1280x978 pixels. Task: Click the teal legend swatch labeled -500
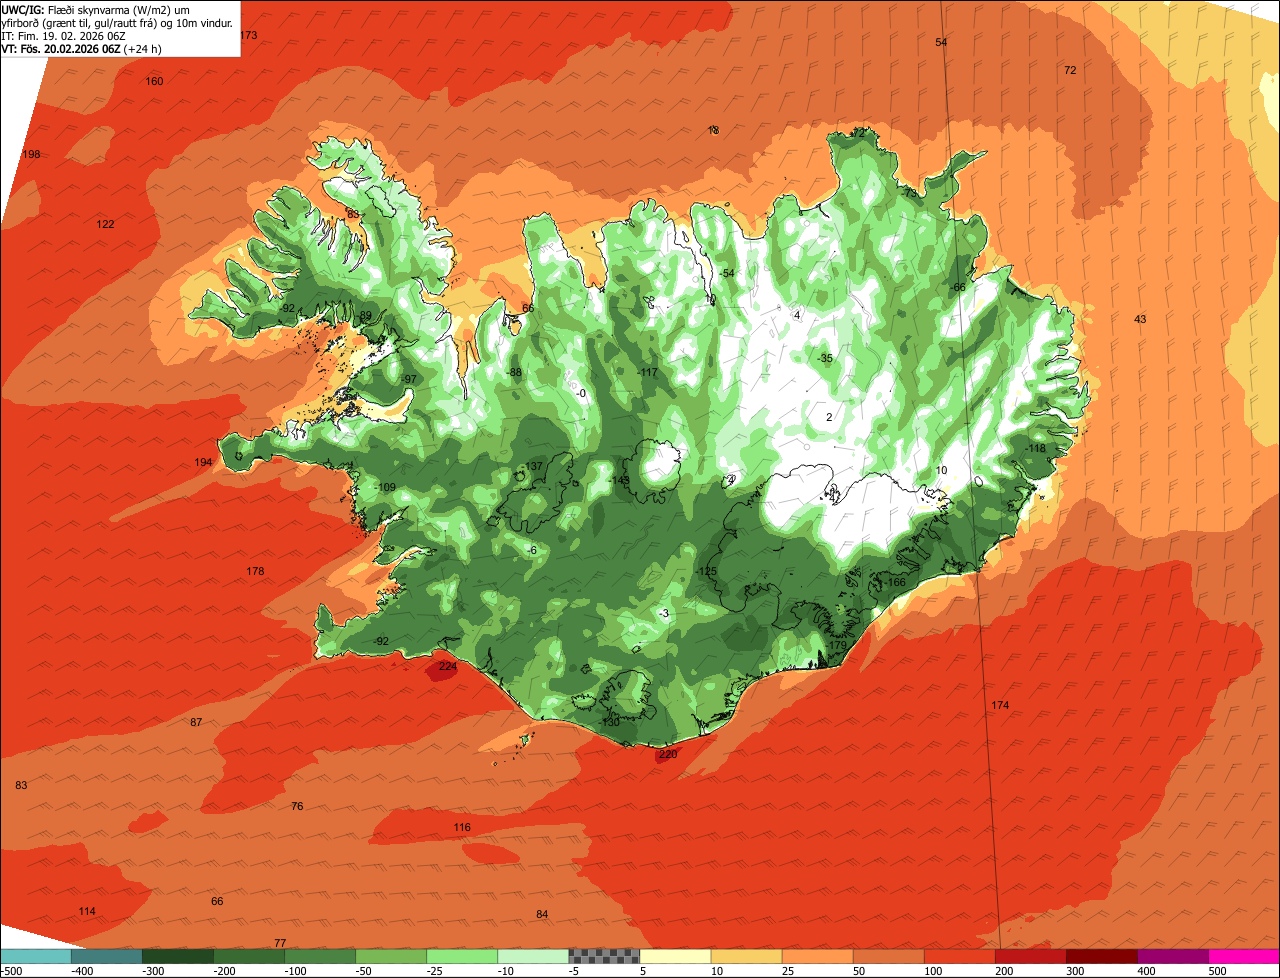tap(35, 956)
